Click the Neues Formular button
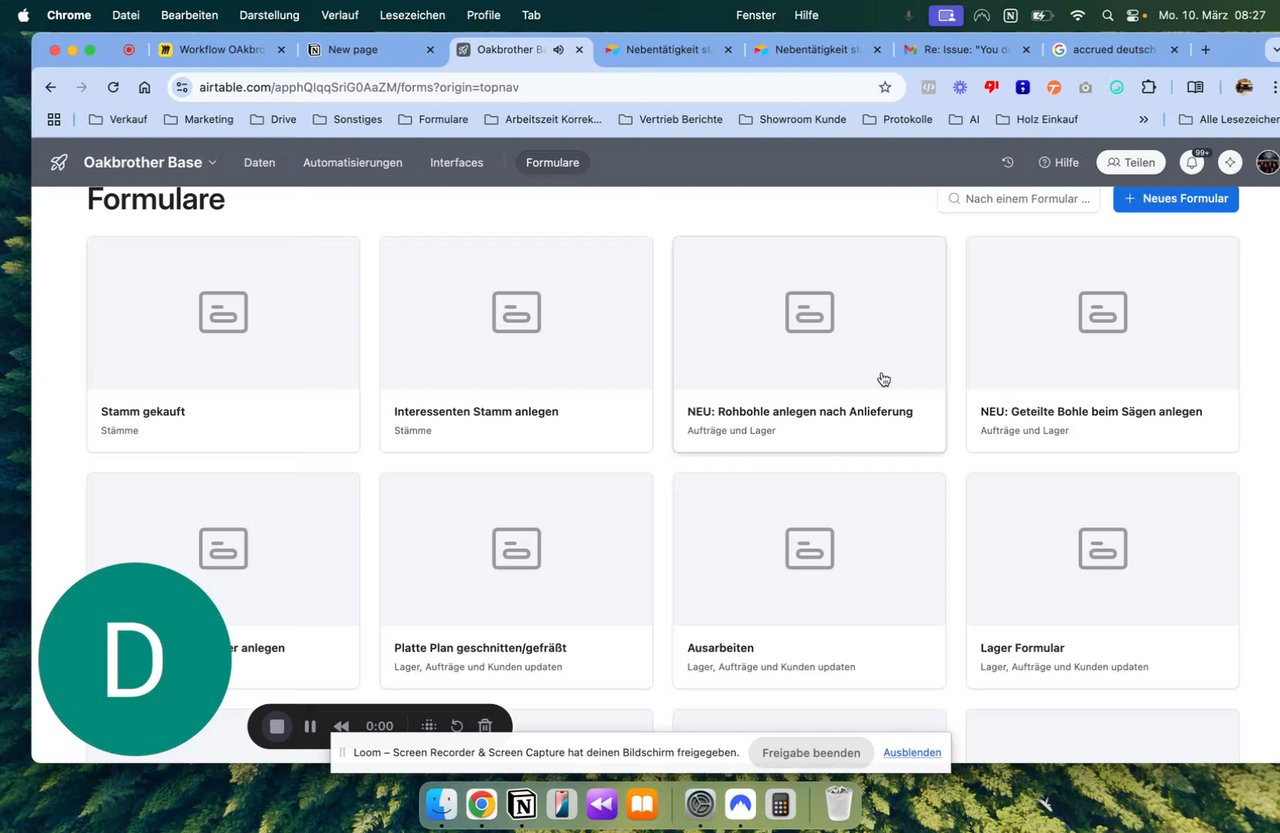The width and height of the screenshot is (1280, 833). pyautogui.click(x=1176, y=198)
